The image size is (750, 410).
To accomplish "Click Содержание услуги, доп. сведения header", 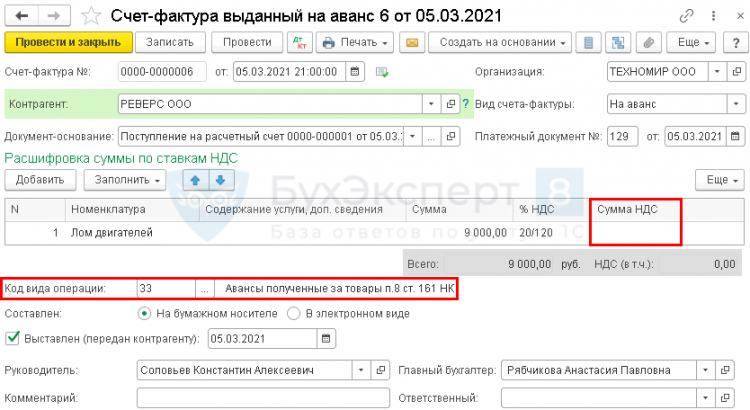I will tap(303, 210).
